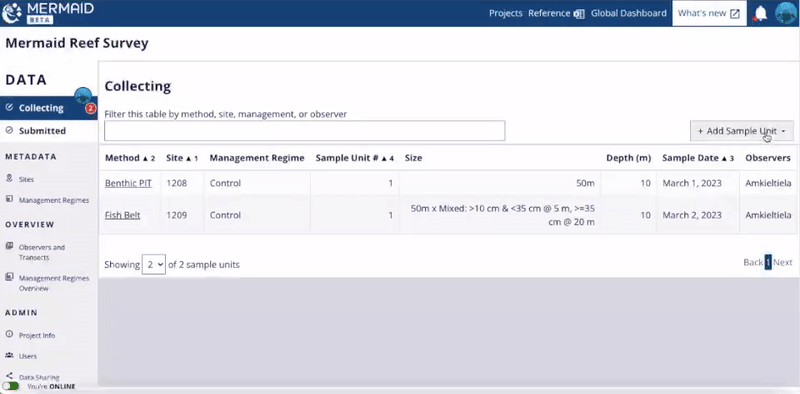Open the Benthic PIT record link

(128, 183)
